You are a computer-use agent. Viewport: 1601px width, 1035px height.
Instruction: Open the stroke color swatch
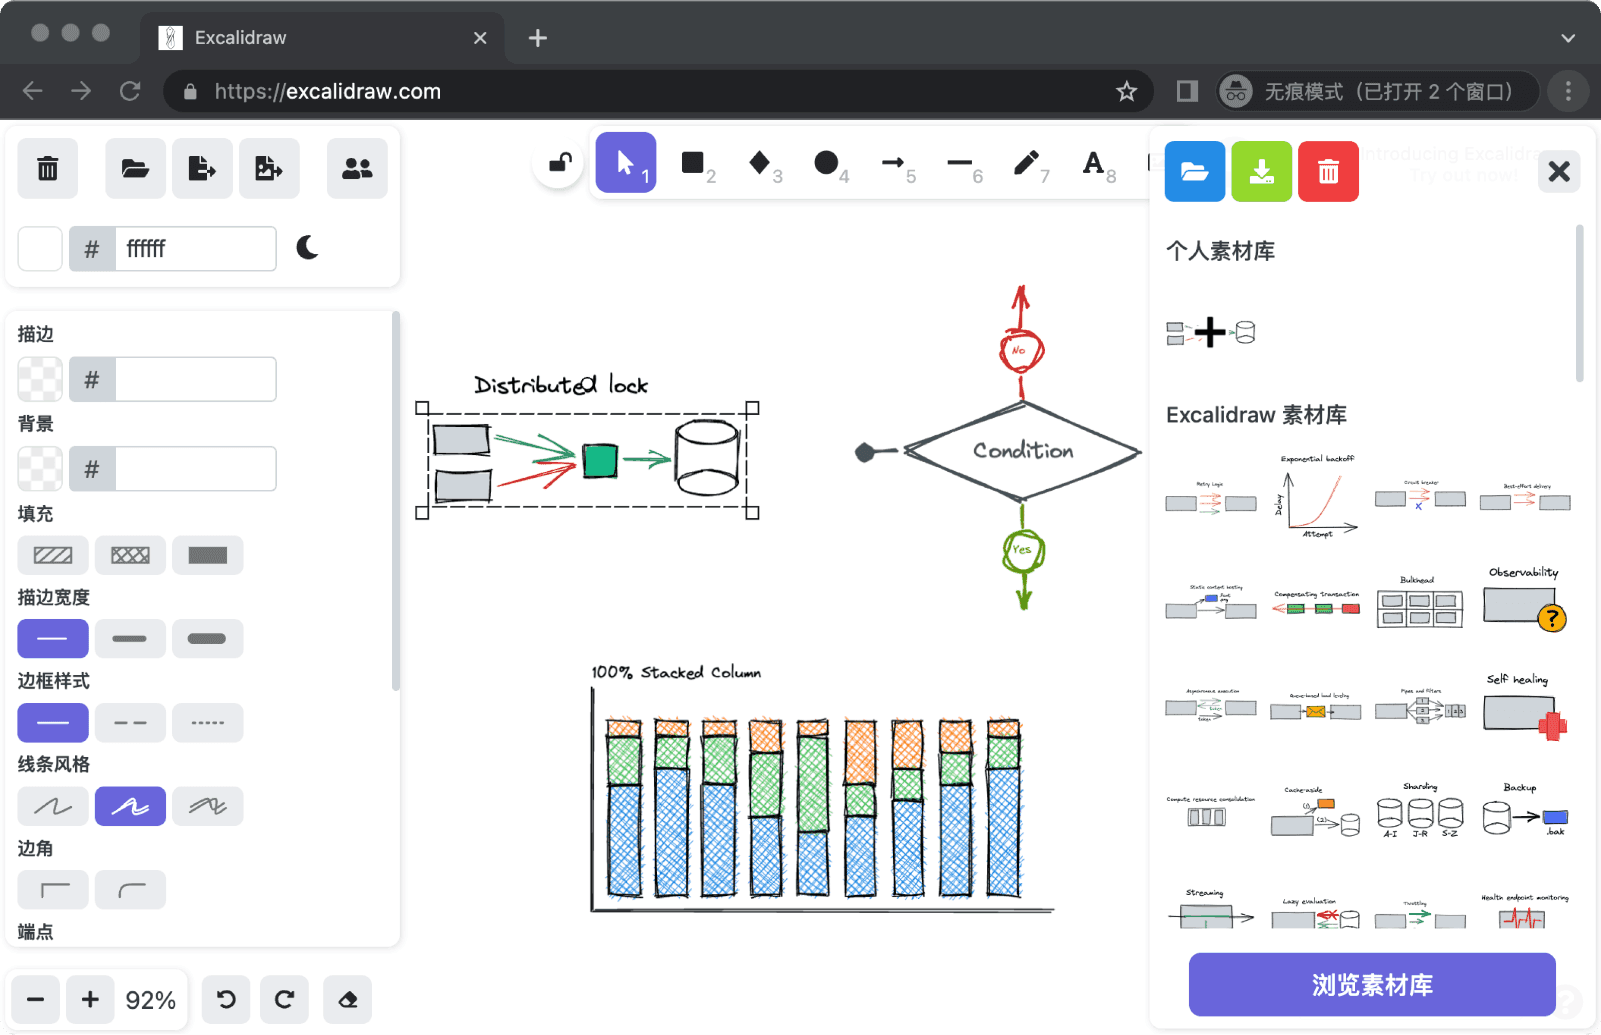[40, 379]
